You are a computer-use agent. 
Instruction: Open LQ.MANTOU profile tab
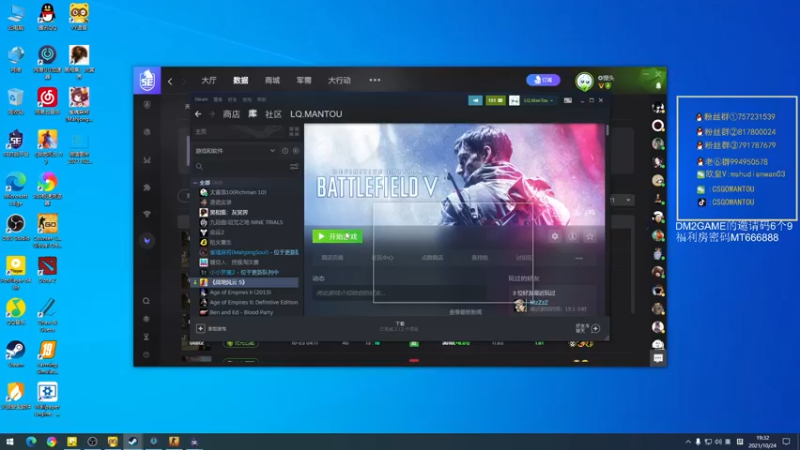pyautogui.click(x=316, y=114)
